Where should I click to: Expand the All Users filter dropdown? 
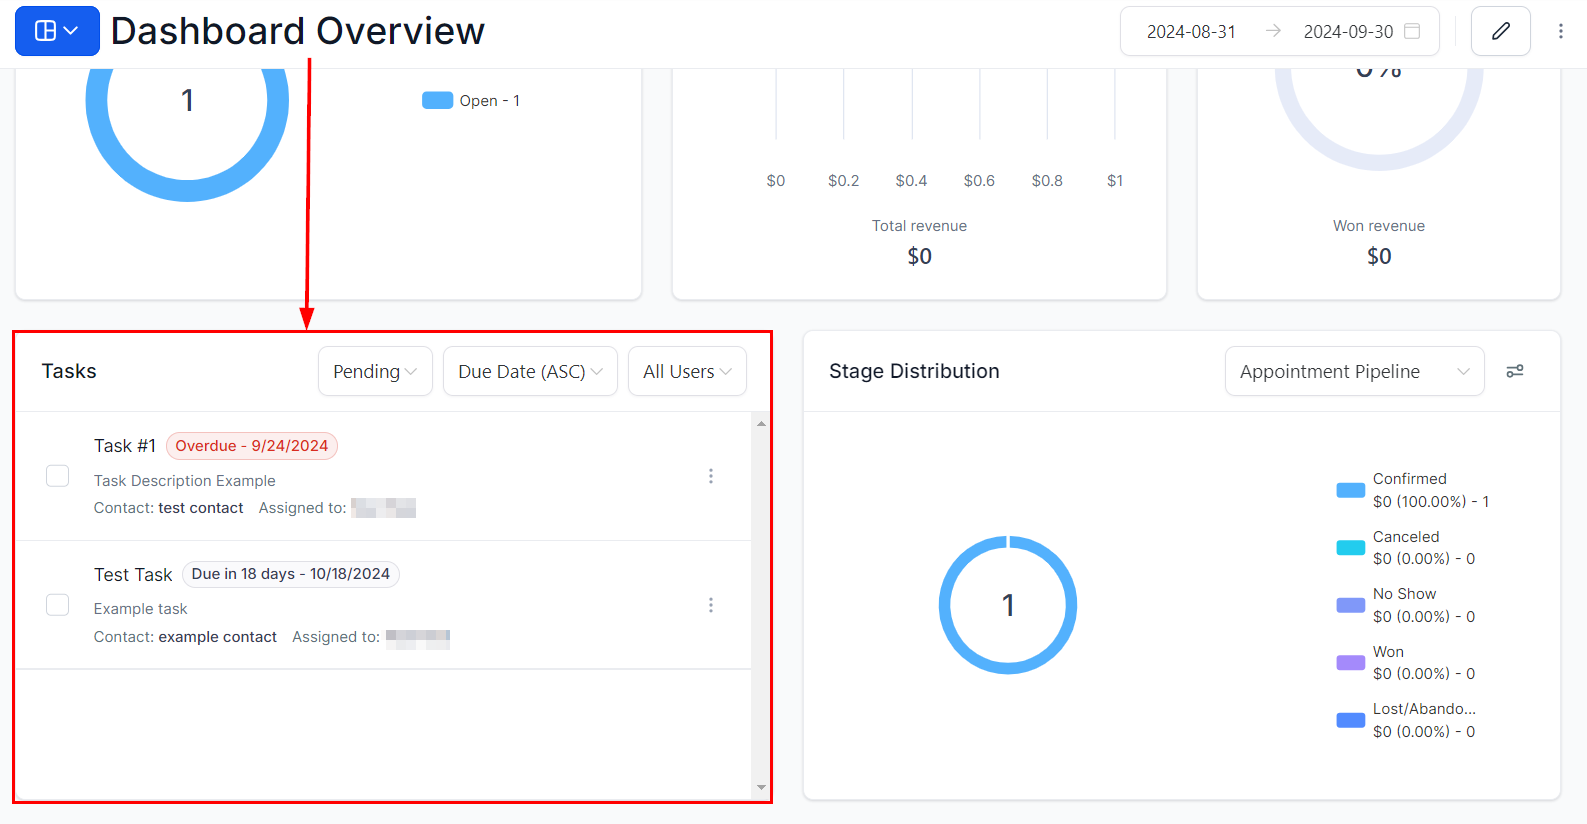point(687,371)
